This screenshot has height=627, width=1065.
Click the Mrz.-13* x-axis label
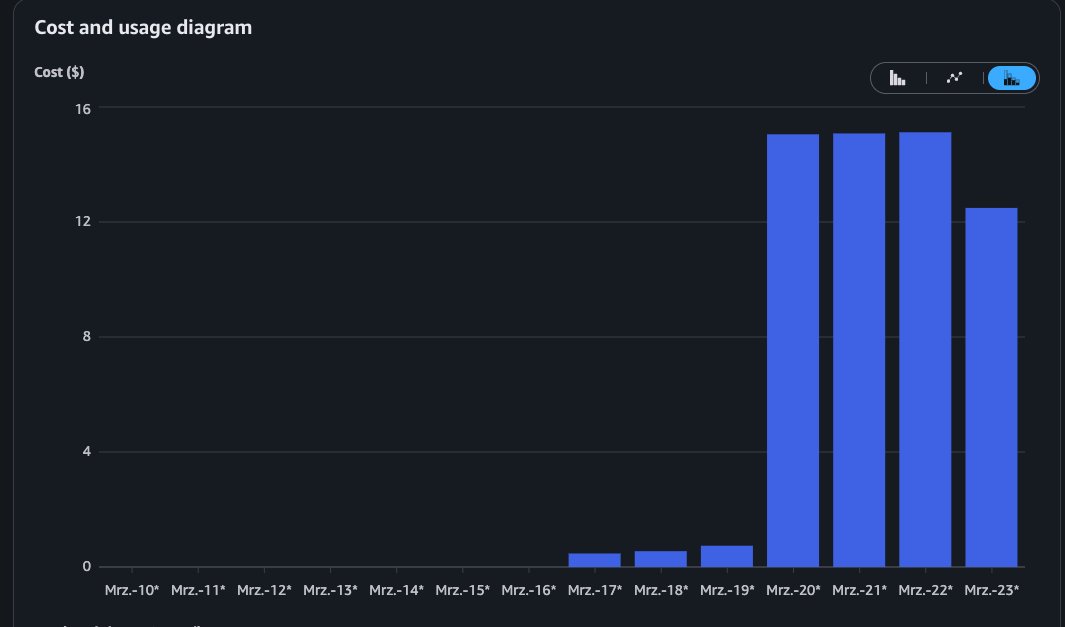(330, 591)
